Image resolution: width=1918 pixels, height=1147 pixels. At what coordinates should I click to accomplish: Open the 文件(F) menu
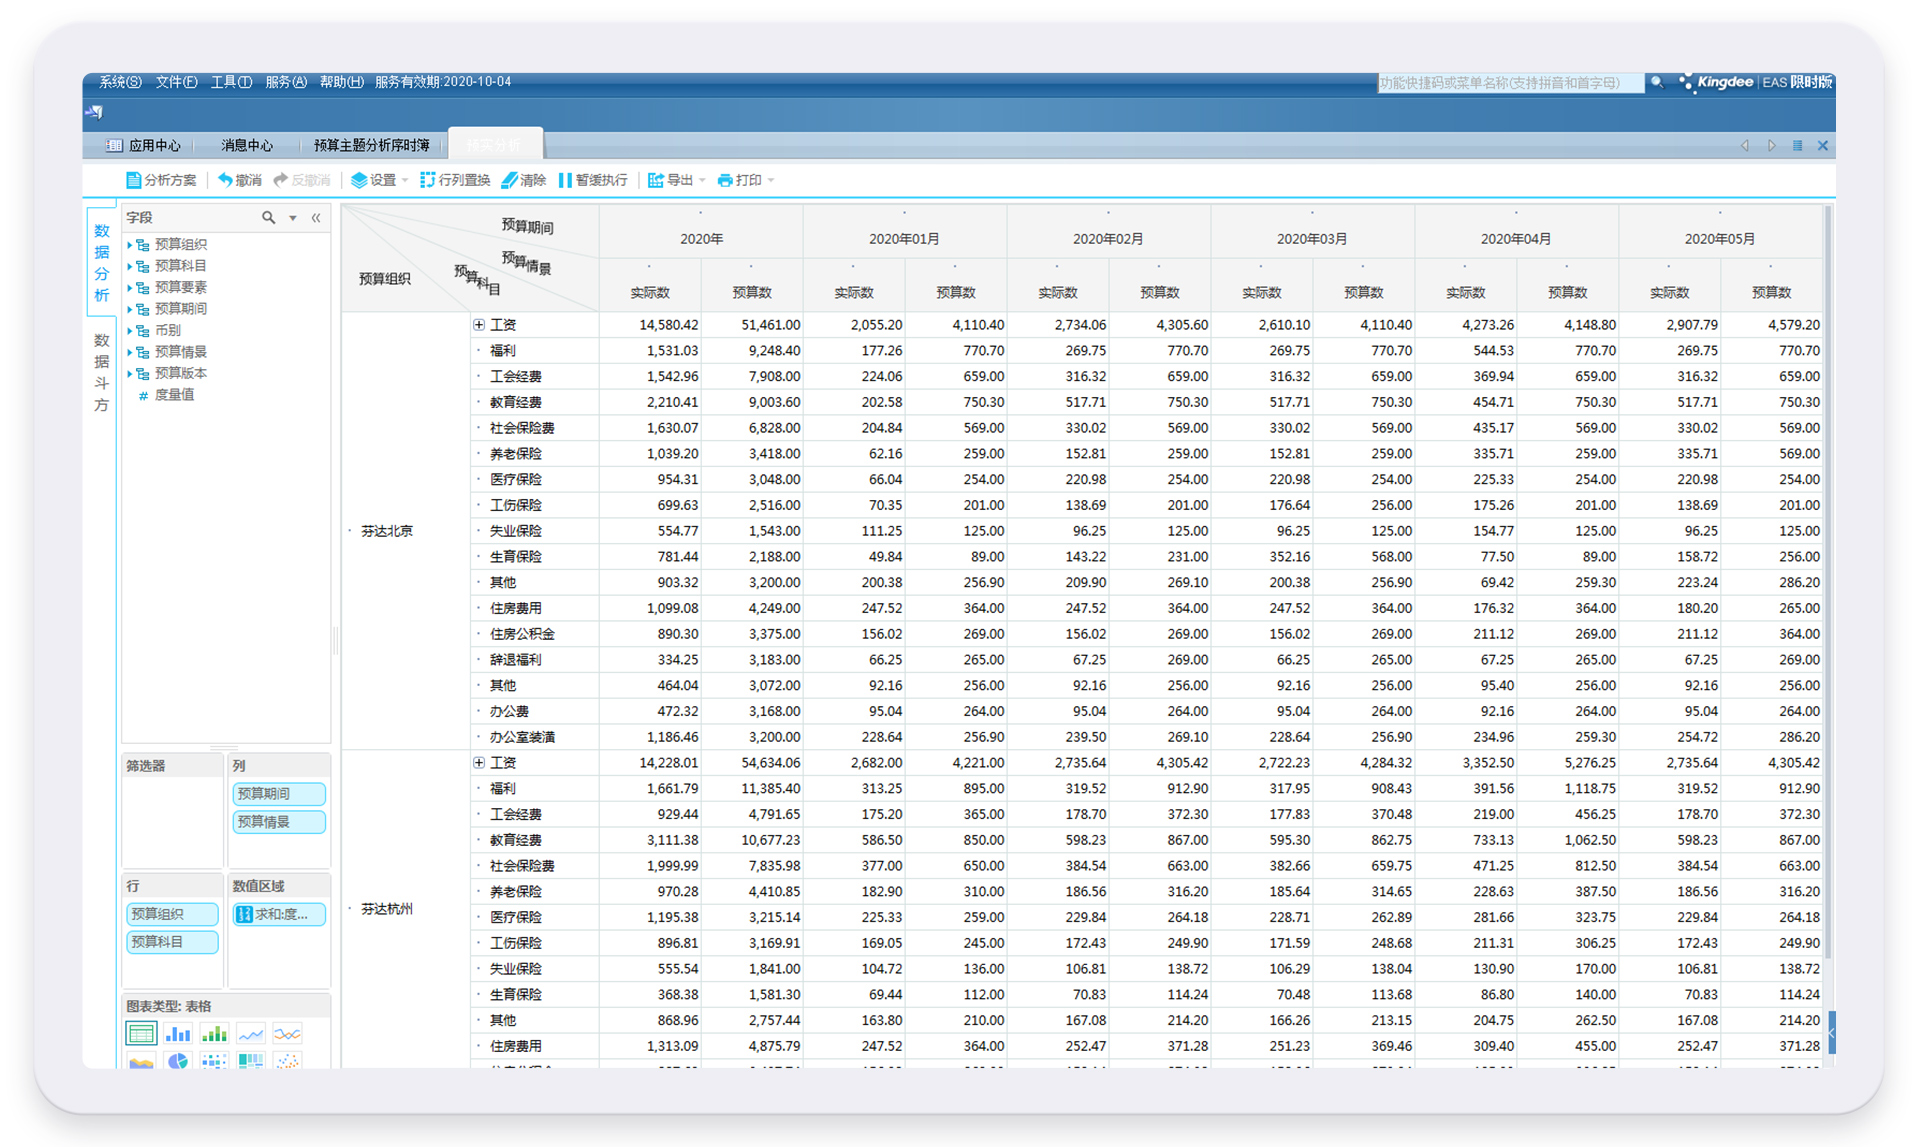click(177, 82)
